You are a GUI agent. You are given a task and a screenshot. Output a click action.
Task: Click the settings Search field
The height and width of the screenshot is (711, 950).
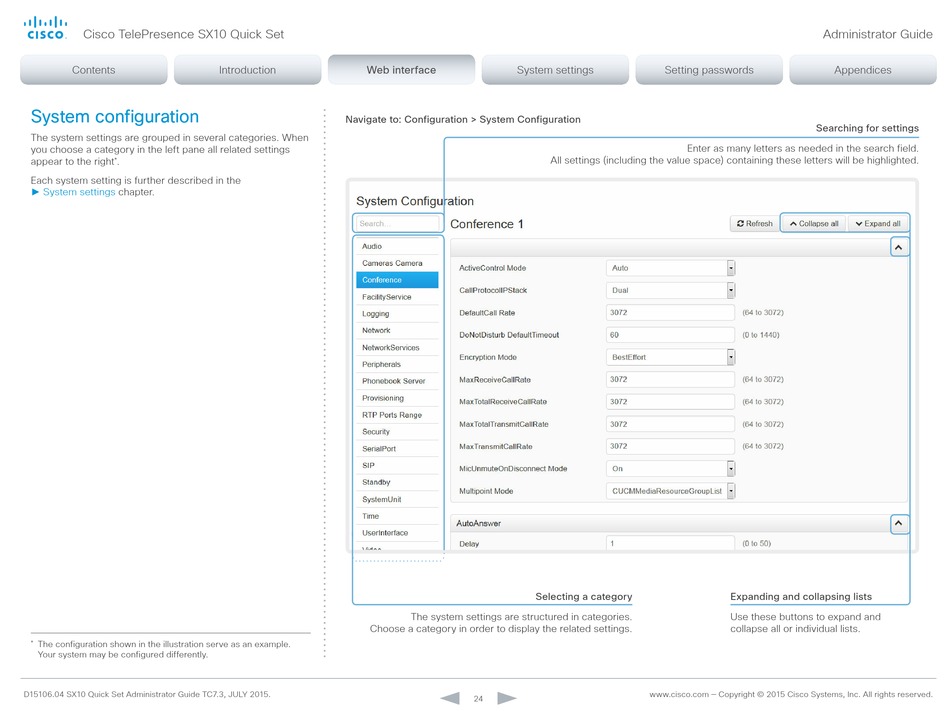click(x=397, y=223)
